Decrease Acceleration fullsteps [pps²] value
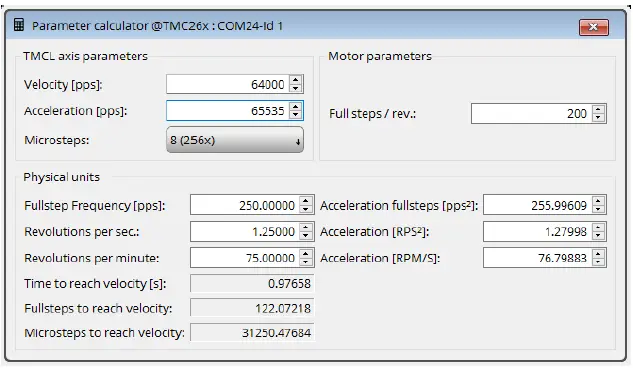This screenshot has width=633, height=372. pos(599,209)
